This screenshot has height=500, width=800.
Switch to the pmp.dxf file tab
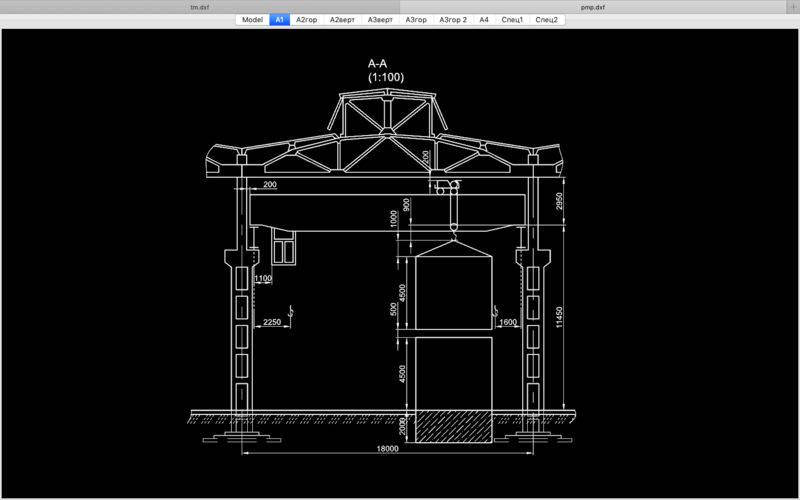pyautogui.click(x=592, y=7)
